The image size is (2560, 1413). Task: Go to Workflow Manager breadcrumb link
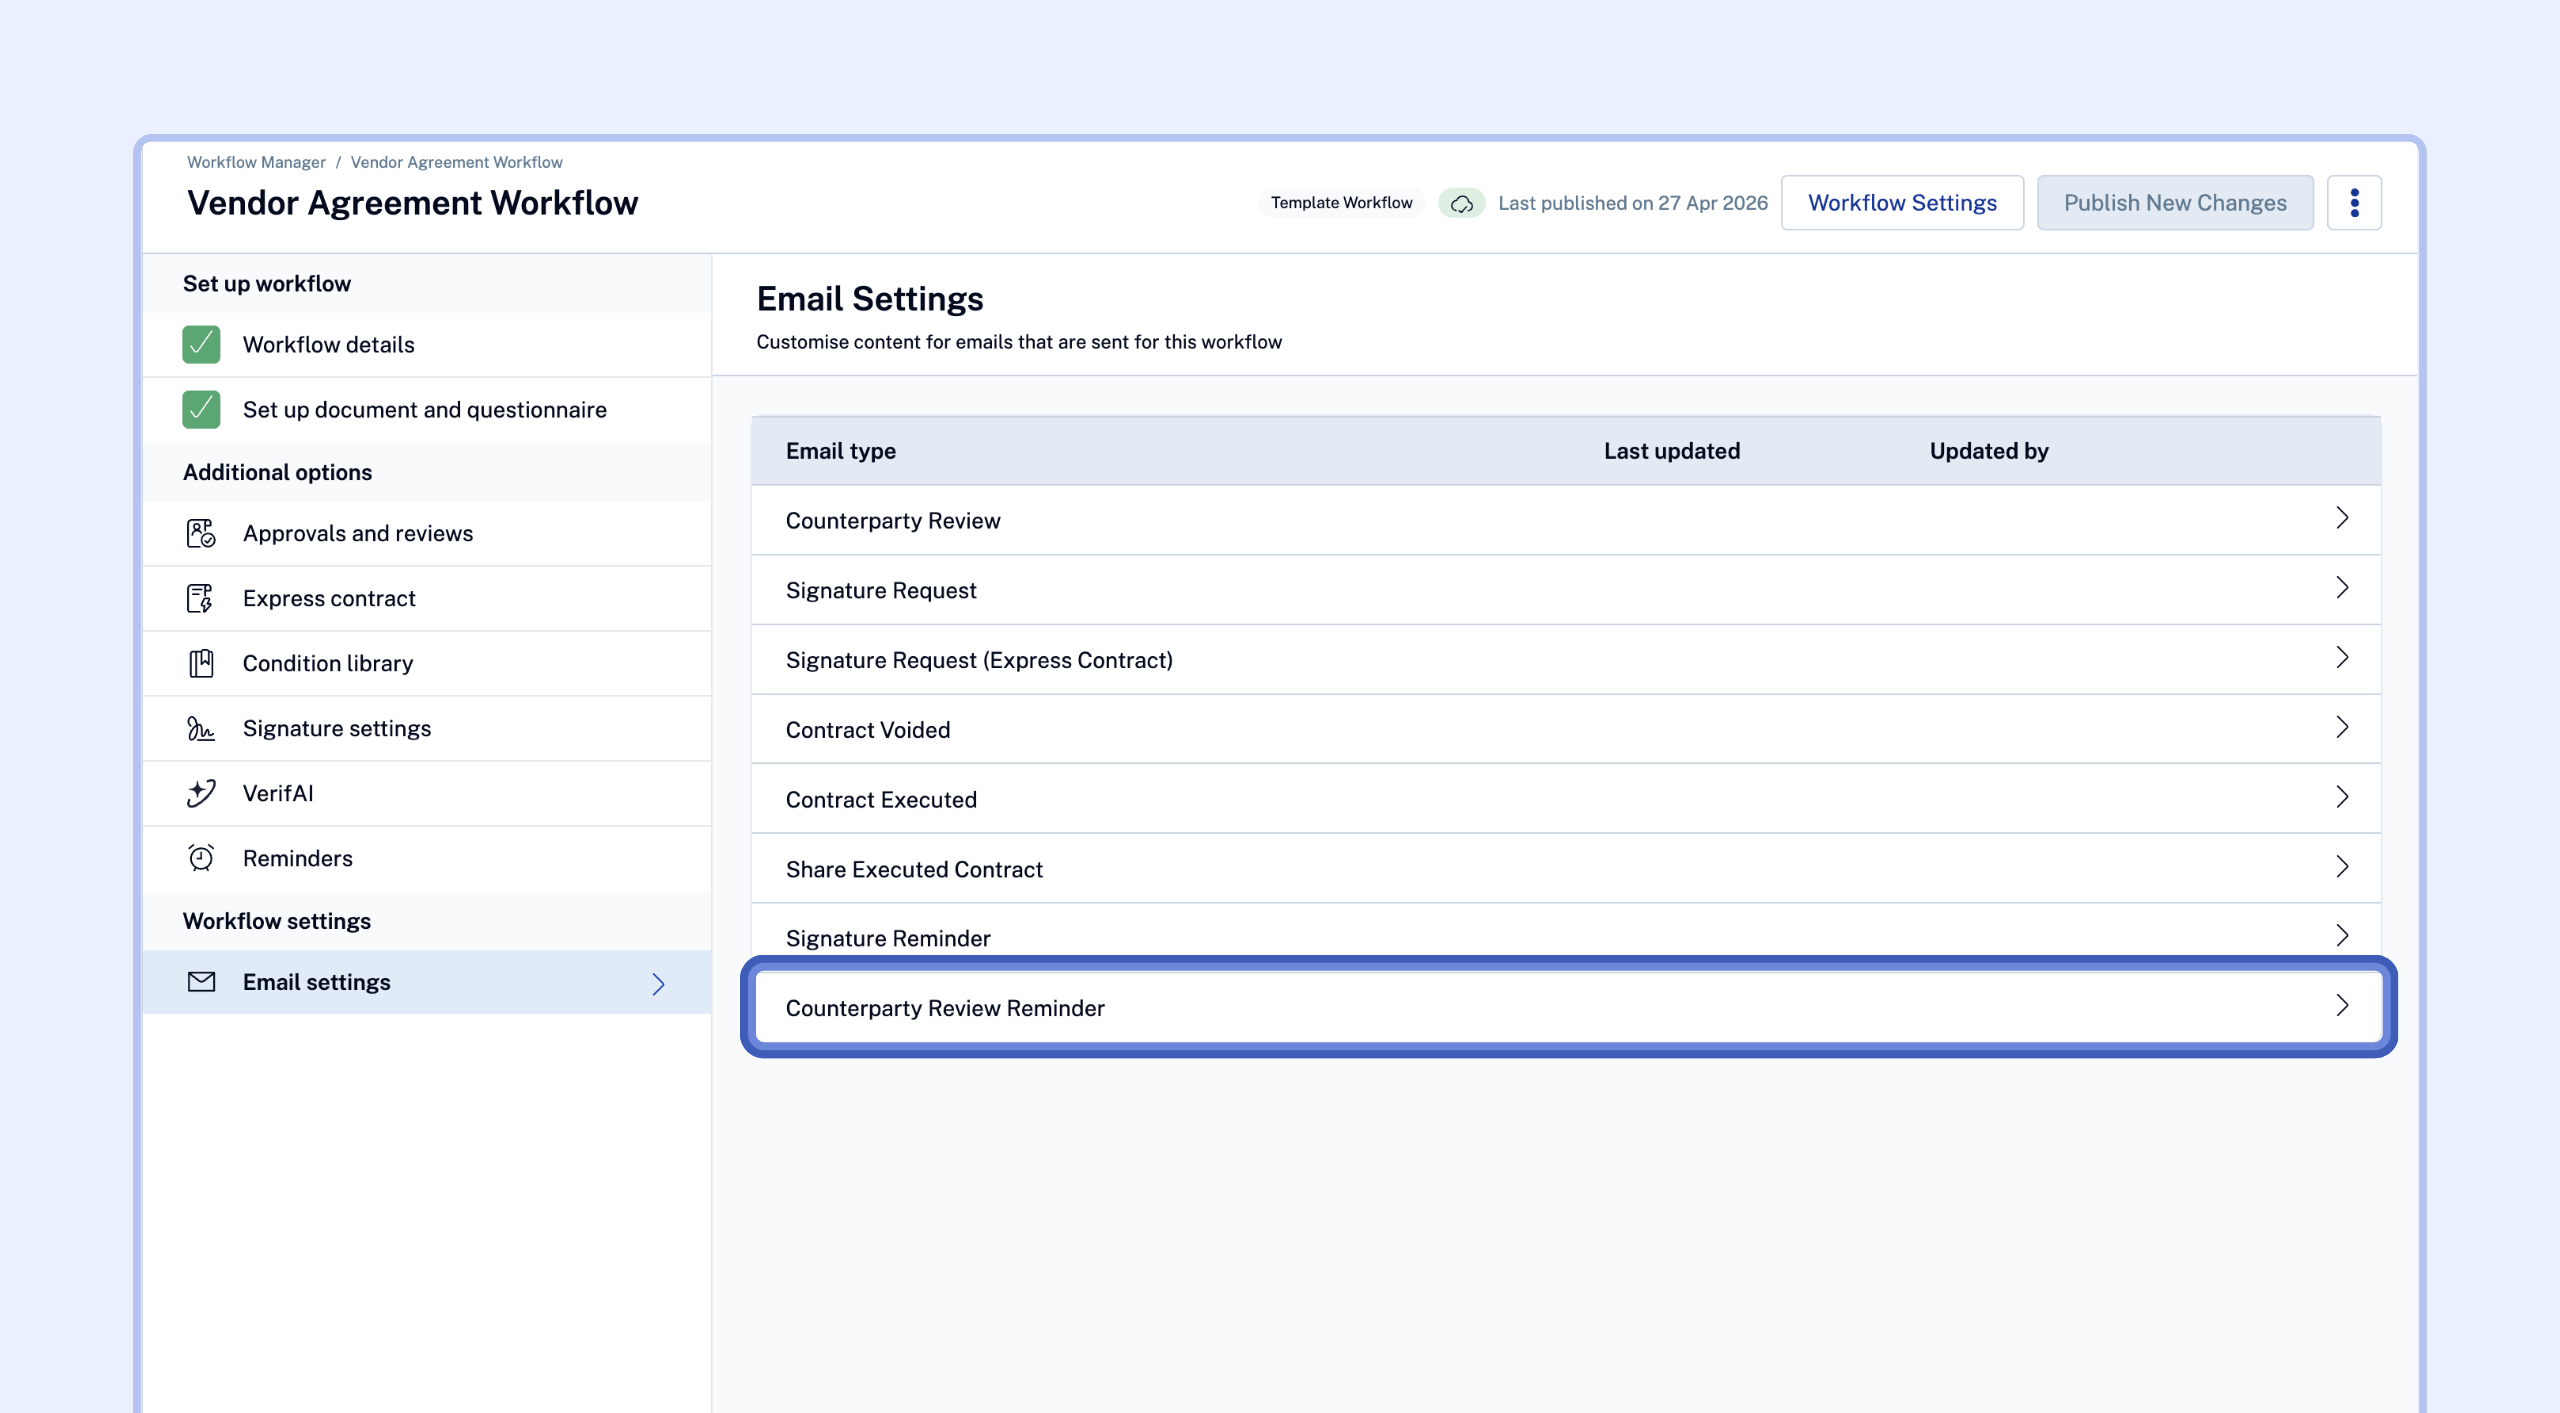click(256, 162)
